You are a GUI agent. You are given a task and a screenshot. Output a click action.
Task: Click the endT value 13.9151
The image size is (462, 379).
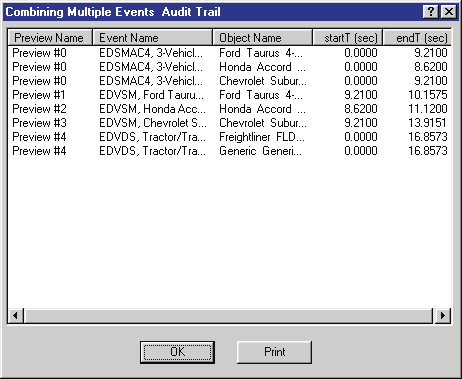tap(427, 123)
